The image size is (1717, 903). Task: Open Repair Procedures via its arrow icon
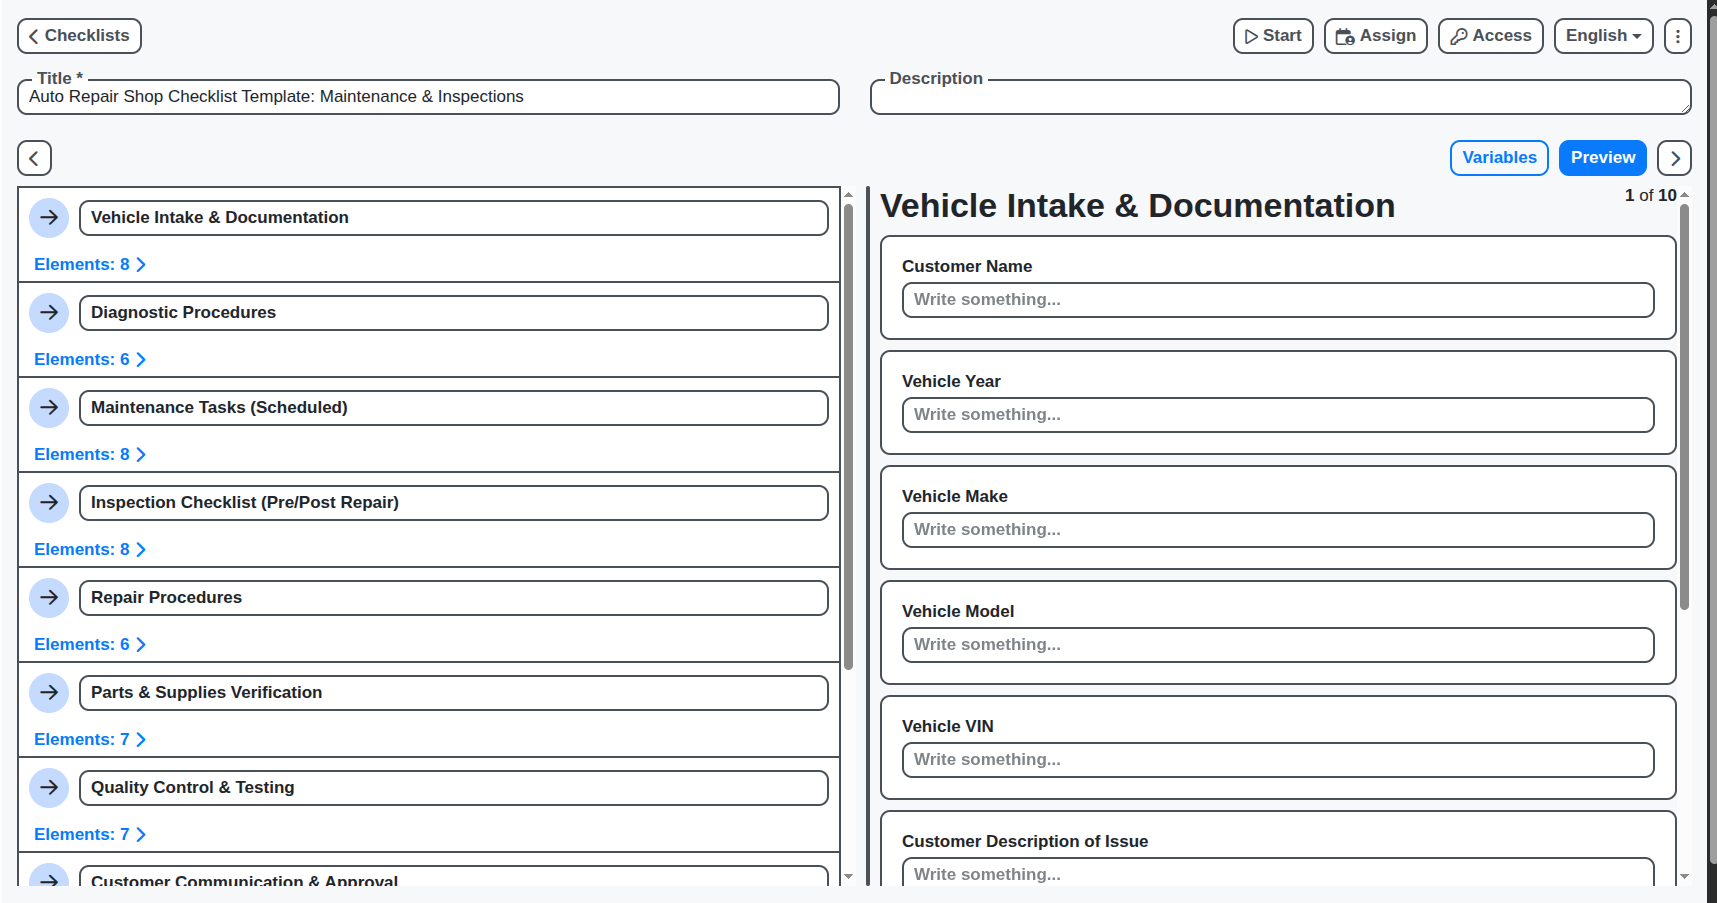point(49,597)
